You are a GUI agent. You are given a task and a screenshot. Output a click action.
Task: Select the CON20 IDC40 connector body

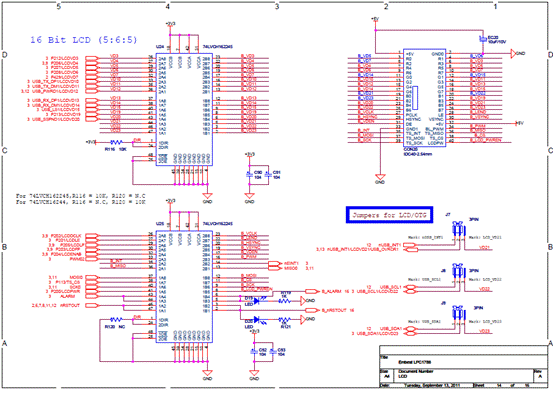425,98
